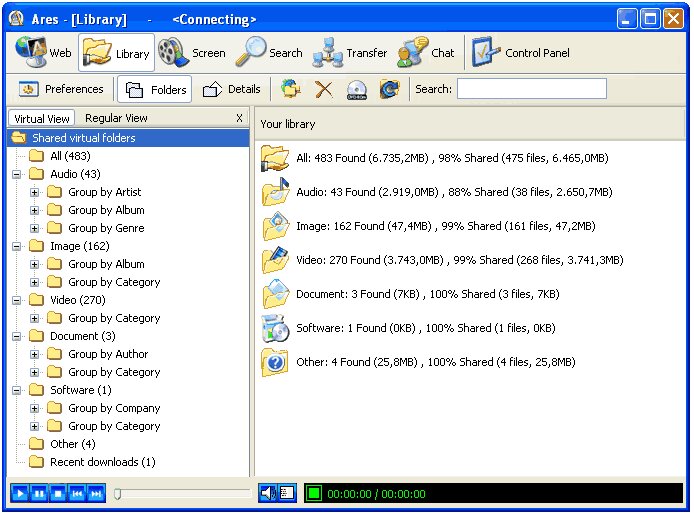
Task: Open library Preferences
Action: click(61, 89)
